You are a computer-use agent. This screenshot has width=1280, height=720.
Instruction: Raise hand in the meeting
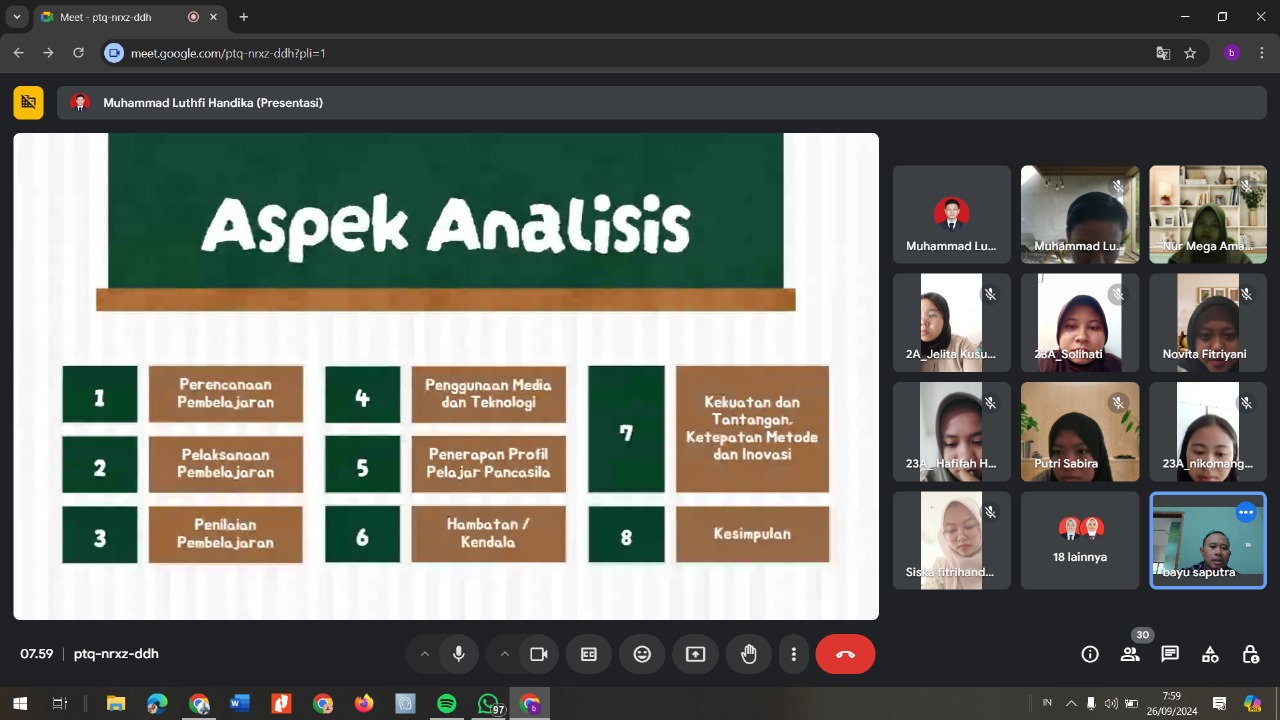click(x=749, y=654)
